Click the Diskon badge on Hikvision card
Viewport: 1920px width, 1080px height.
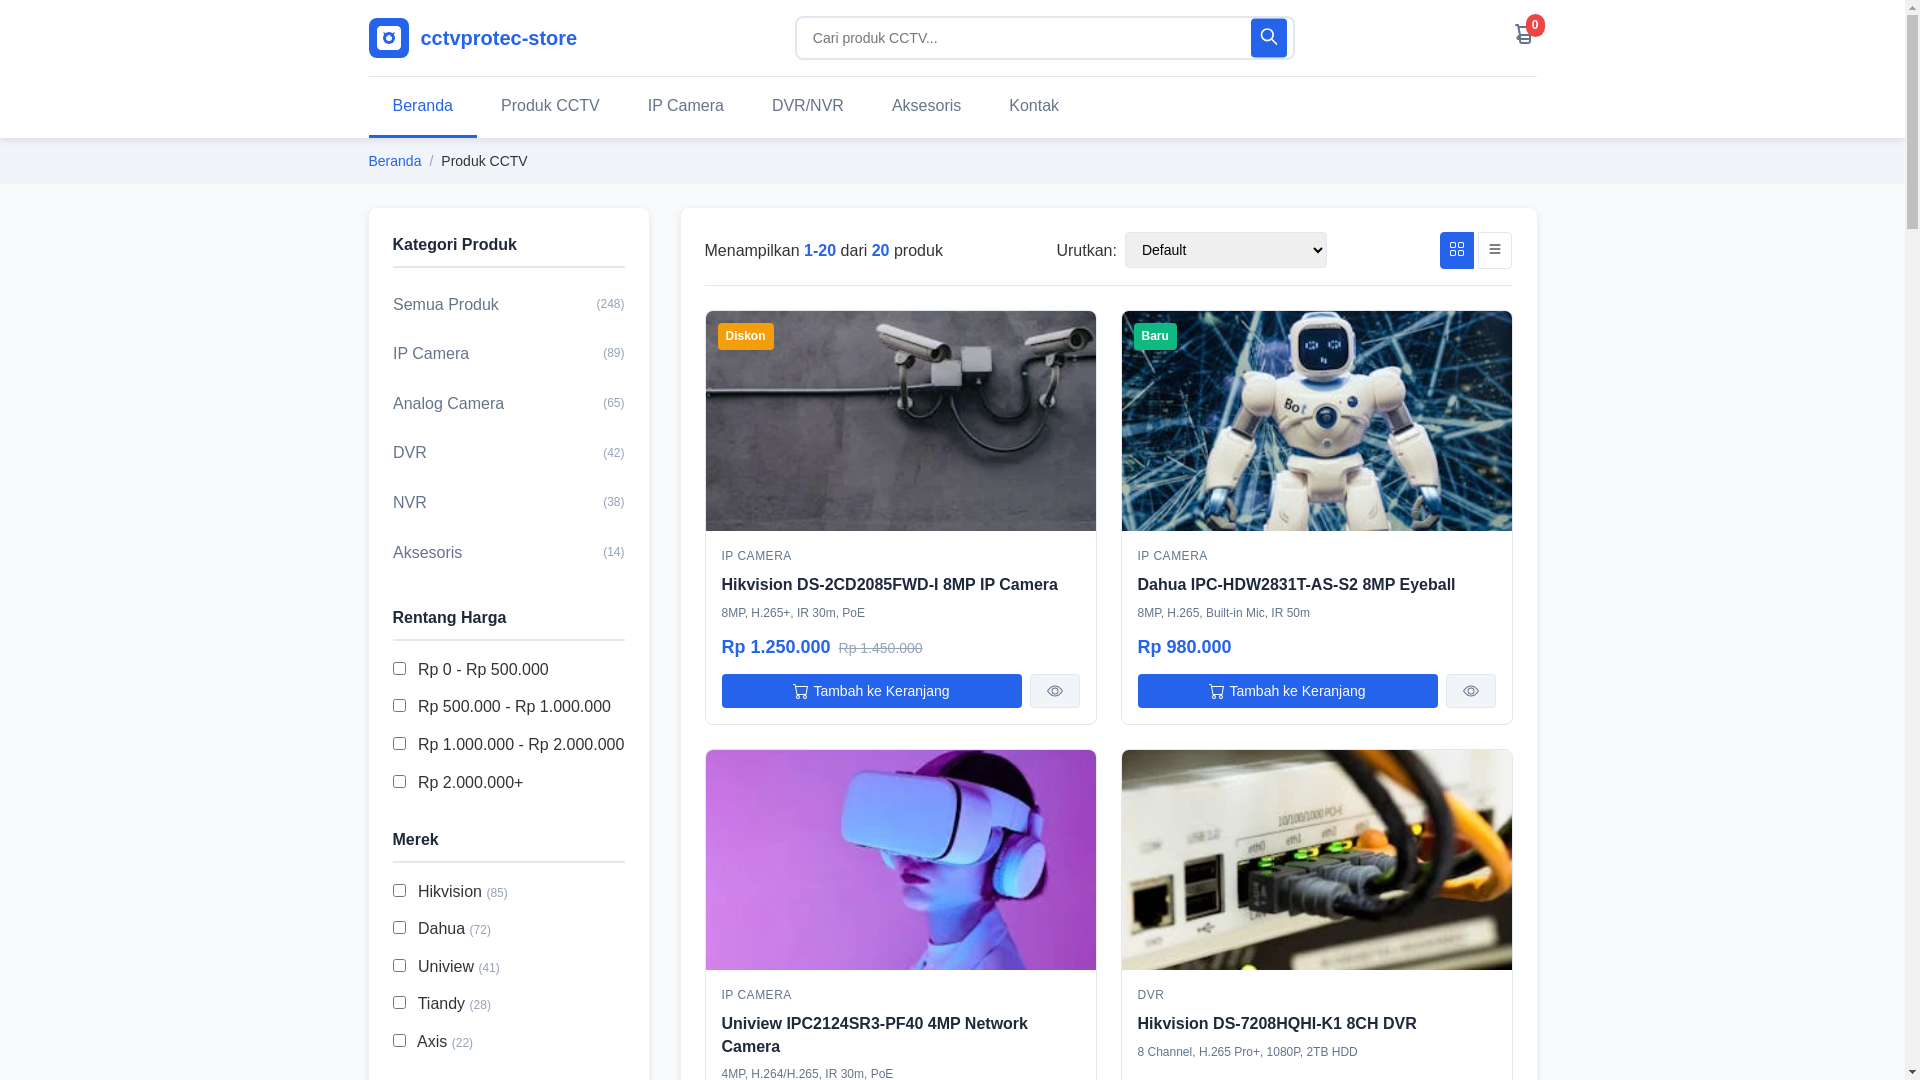[745, 336]
